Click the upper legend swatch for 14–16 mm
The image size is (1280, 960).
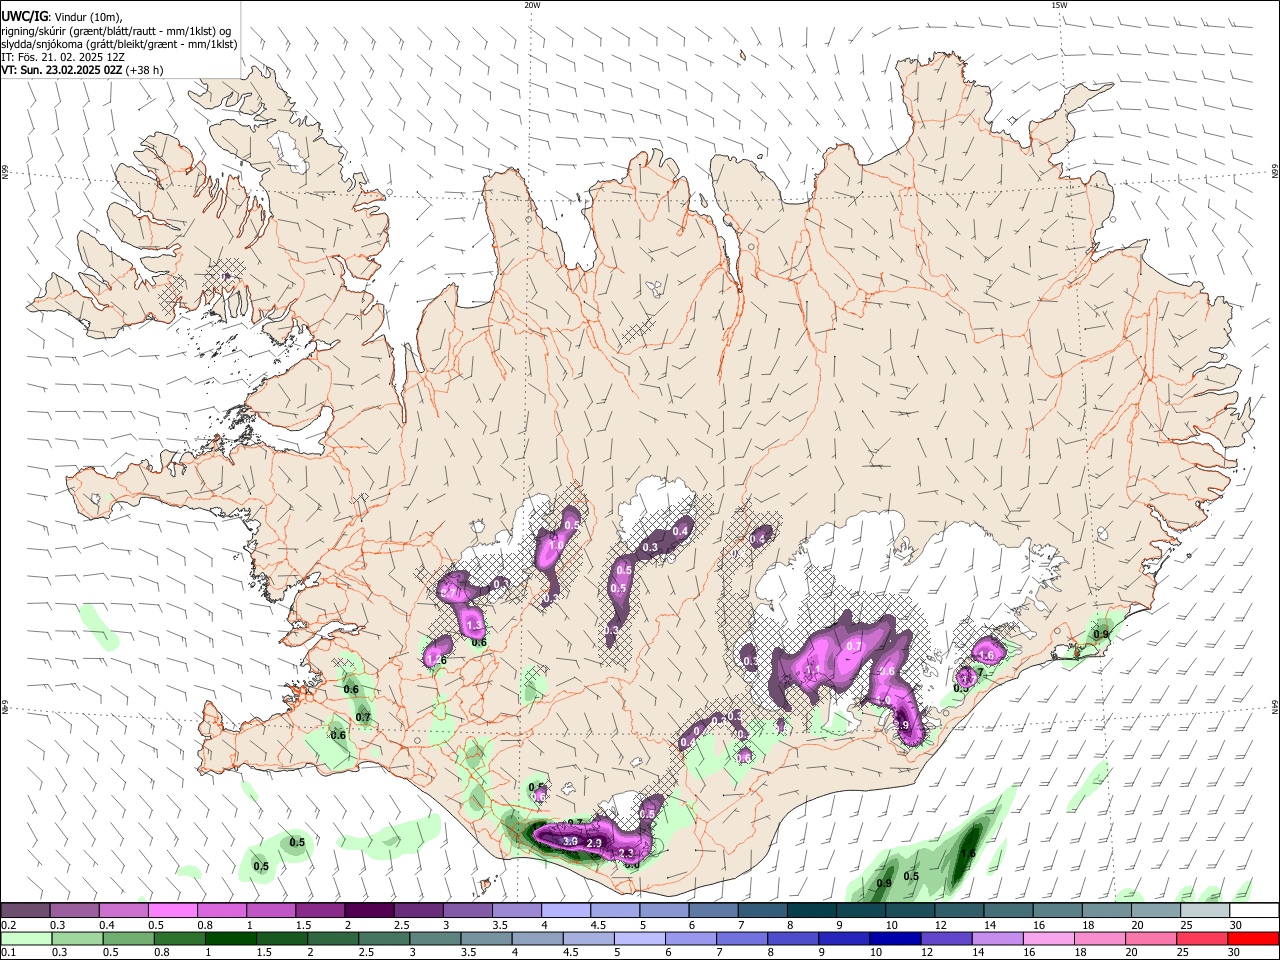click(1007, 911)
